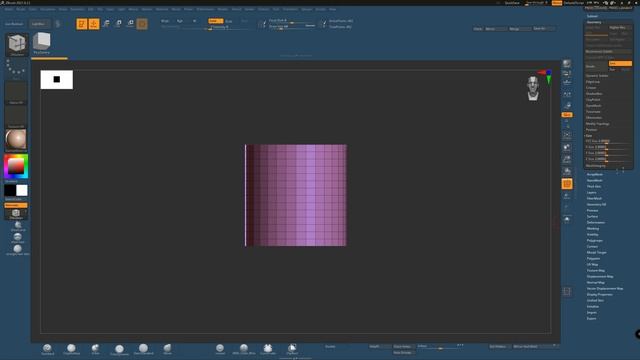Expand the Polygroups palette section
Viewport: 640px width, 360px height.
pos(594,240)
